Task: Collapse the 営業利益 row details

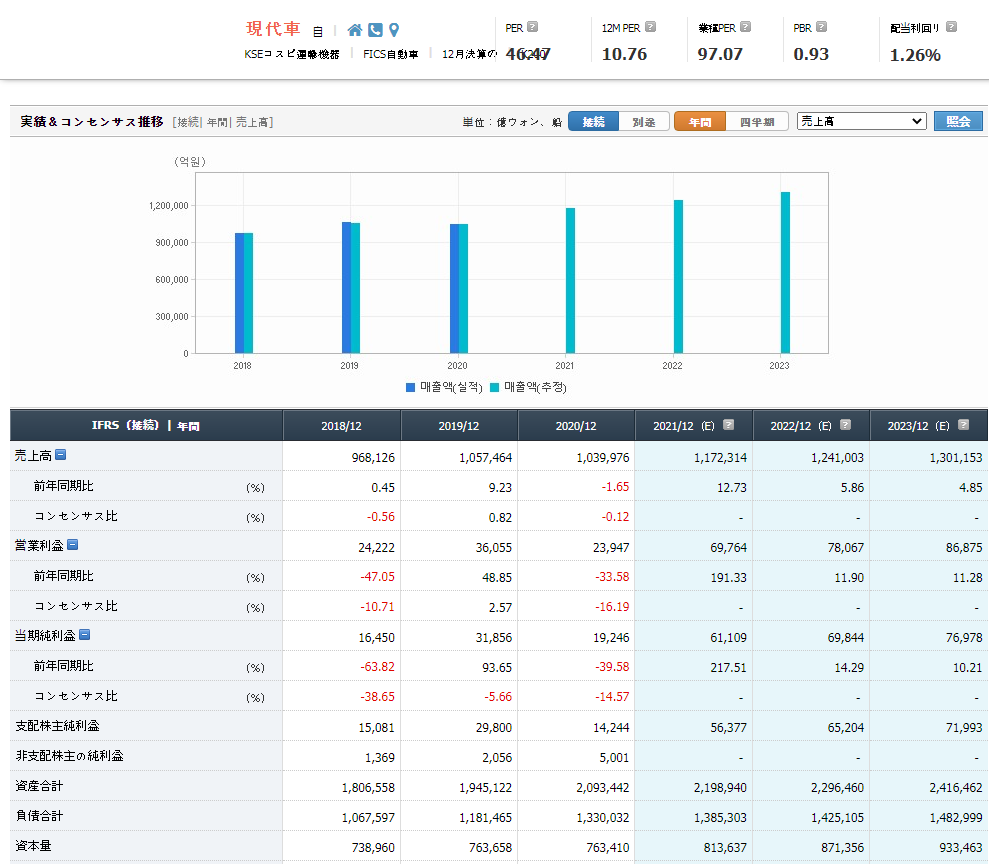Action: pyautogui.click(x=73, y=545)
